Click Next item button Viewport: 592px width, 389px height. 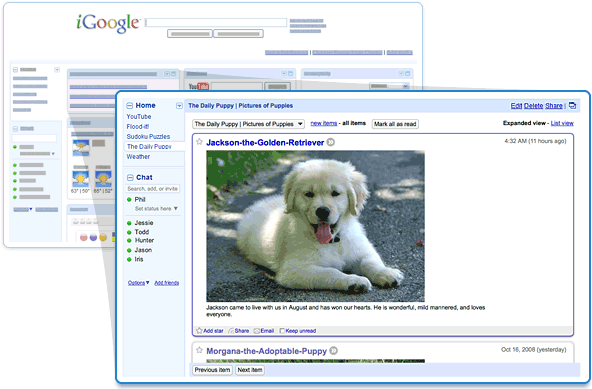[x=250, y=370]
